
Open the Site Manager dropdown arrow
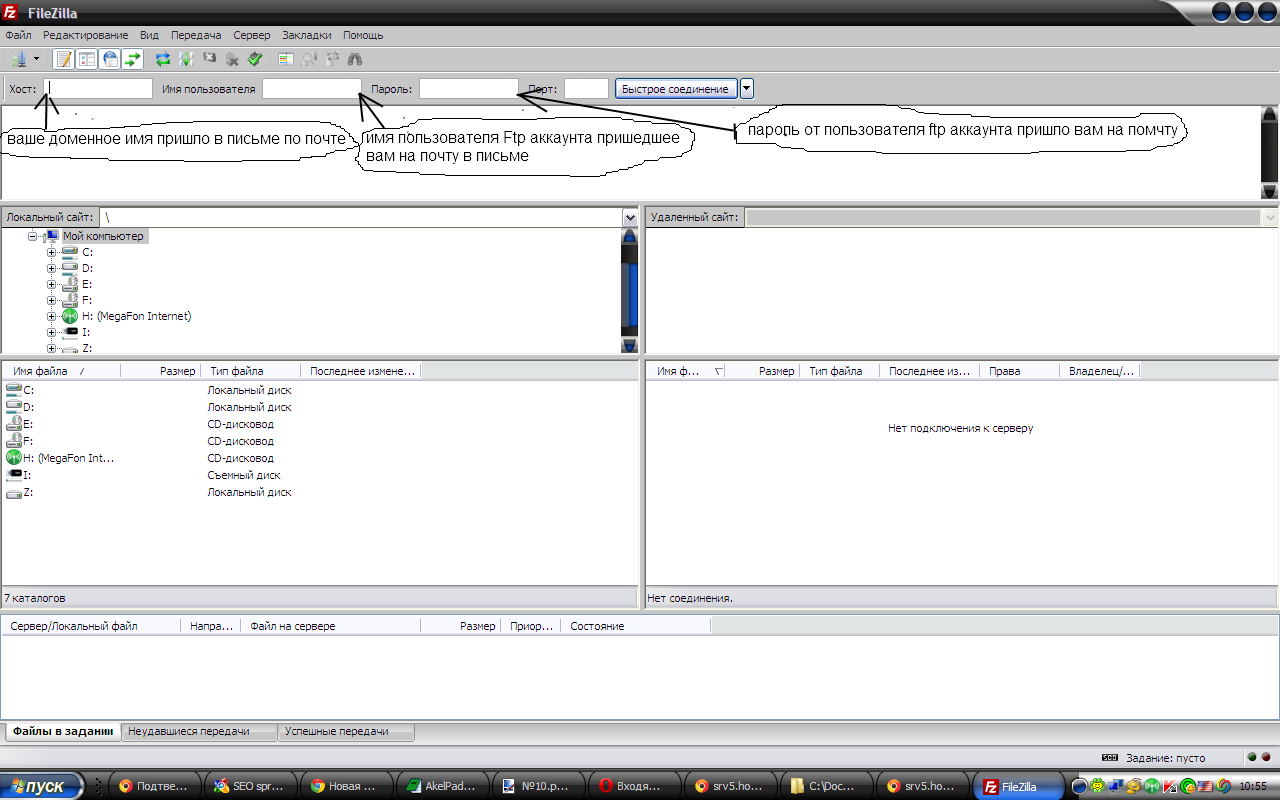pos(37,59)
